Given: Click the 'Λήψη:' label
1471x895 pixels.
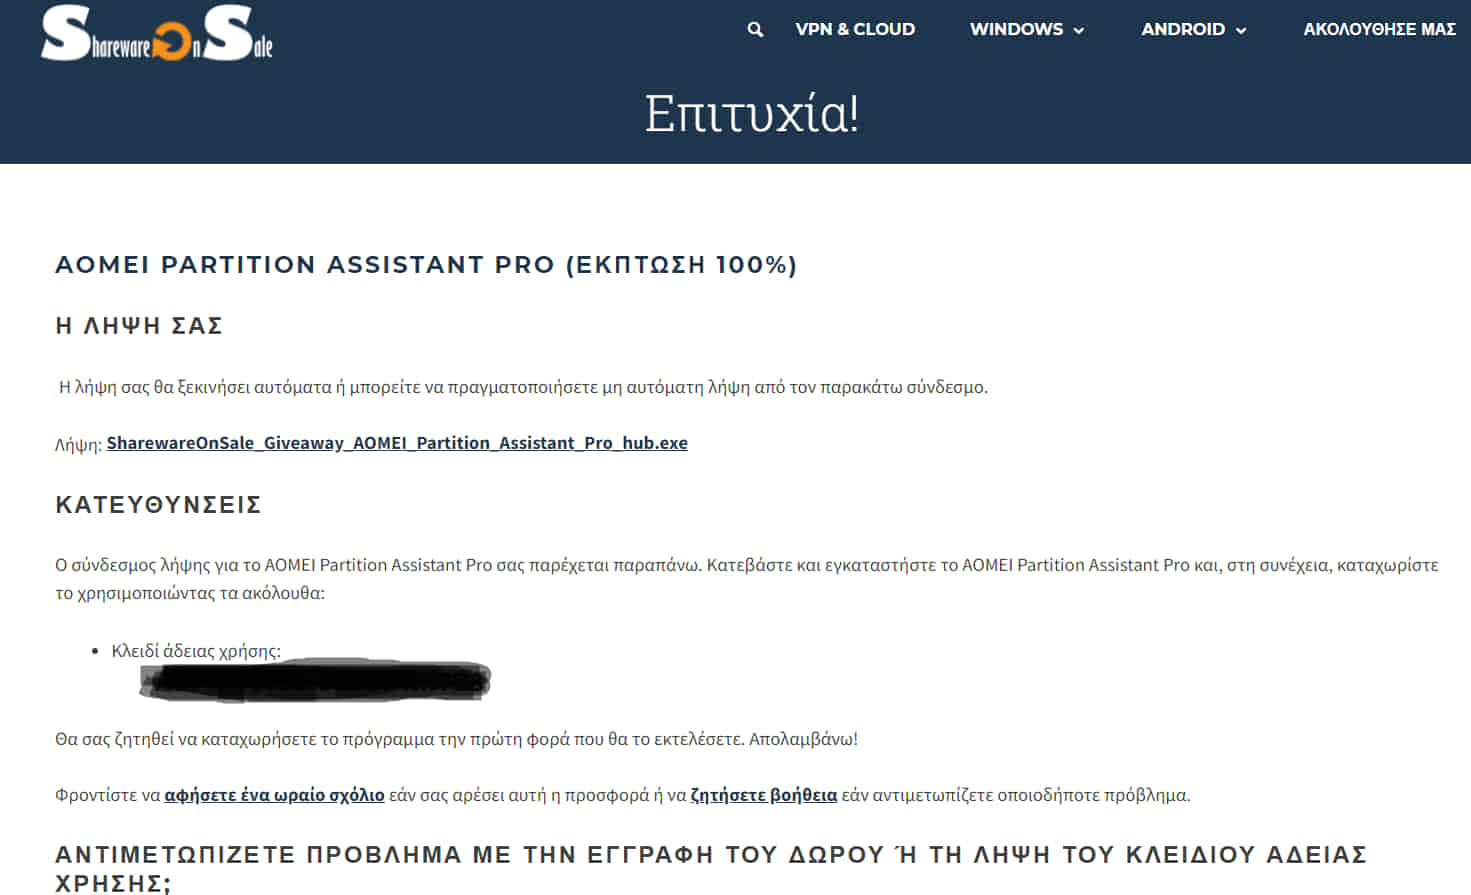Looking at the screenshot, I should coord(78,445).
